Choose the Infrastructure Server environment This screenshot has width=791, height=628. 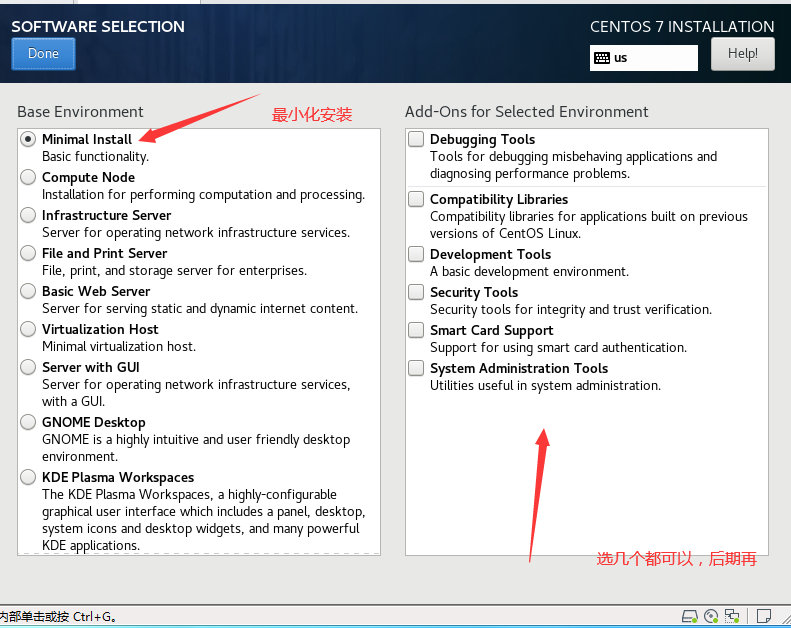click(x=28, y=215)
